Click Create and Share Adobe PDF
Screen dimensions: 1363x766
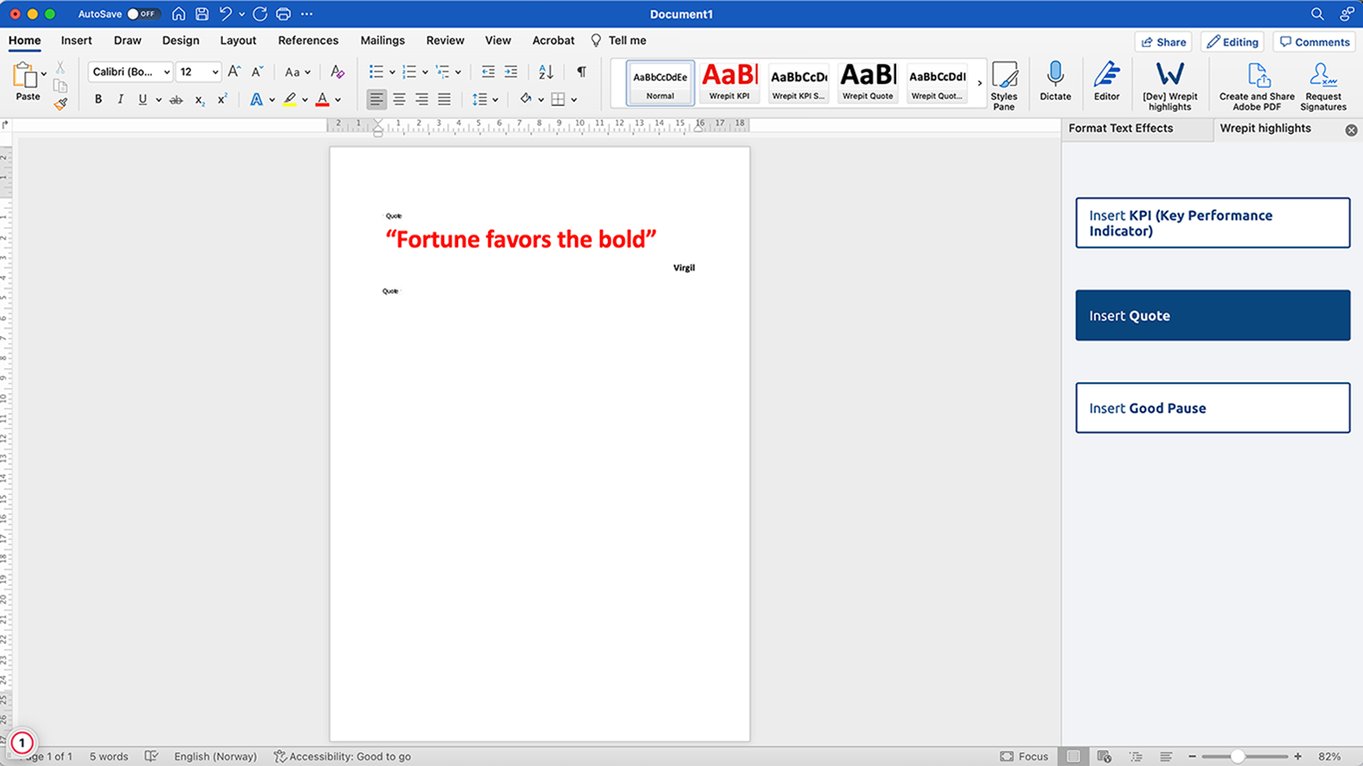click(x=1257, y=86)
